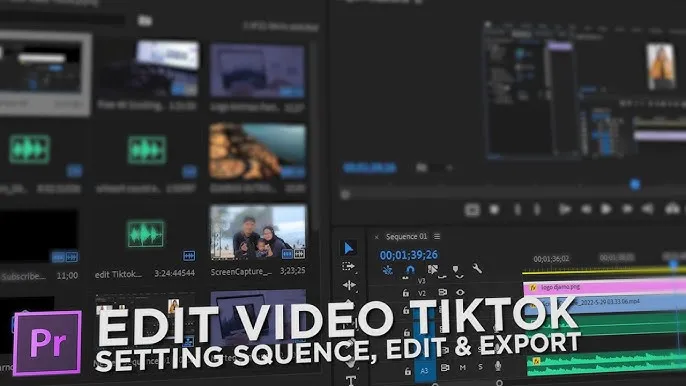Click insert sequences as nests icon

click(x=388, y=270)
